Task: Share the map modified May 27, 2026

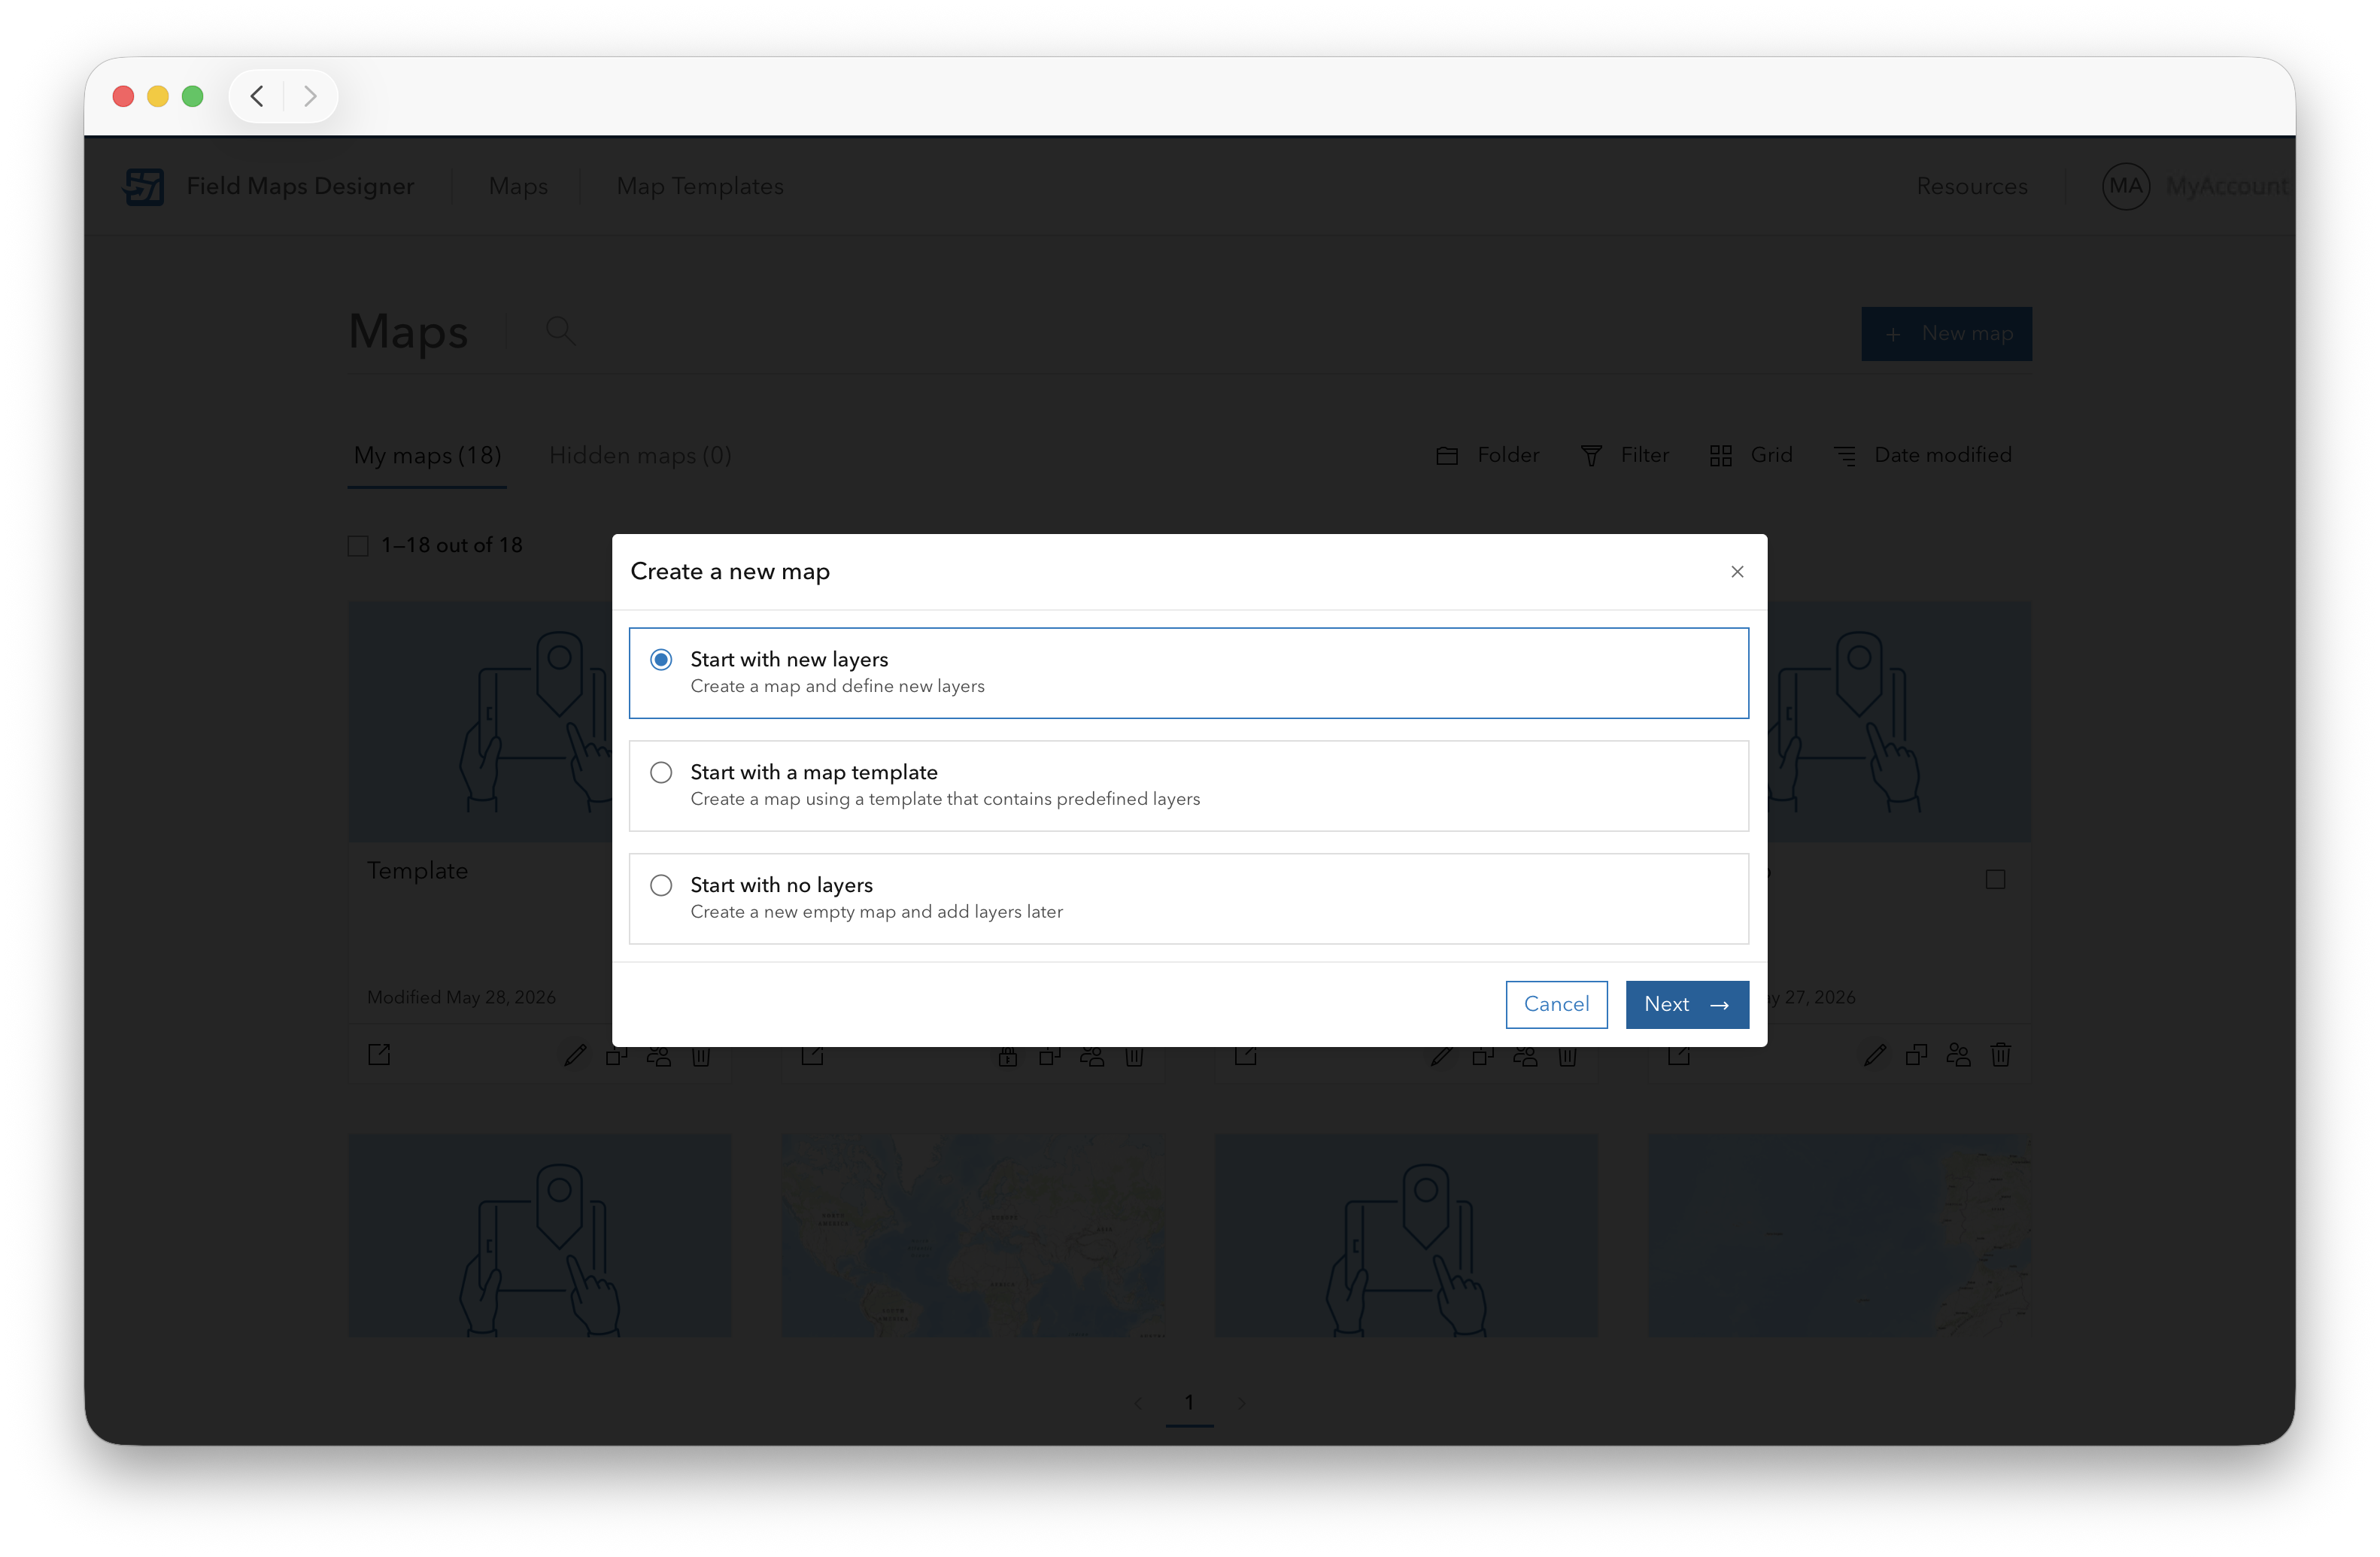Action: [x=1959, y=1054]
